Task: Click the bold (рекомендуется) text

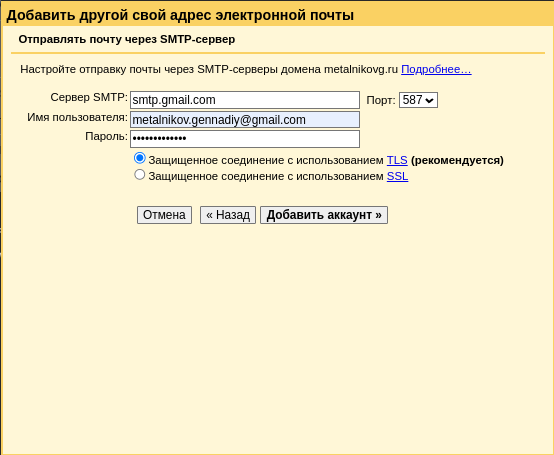Action: (457, 160)
